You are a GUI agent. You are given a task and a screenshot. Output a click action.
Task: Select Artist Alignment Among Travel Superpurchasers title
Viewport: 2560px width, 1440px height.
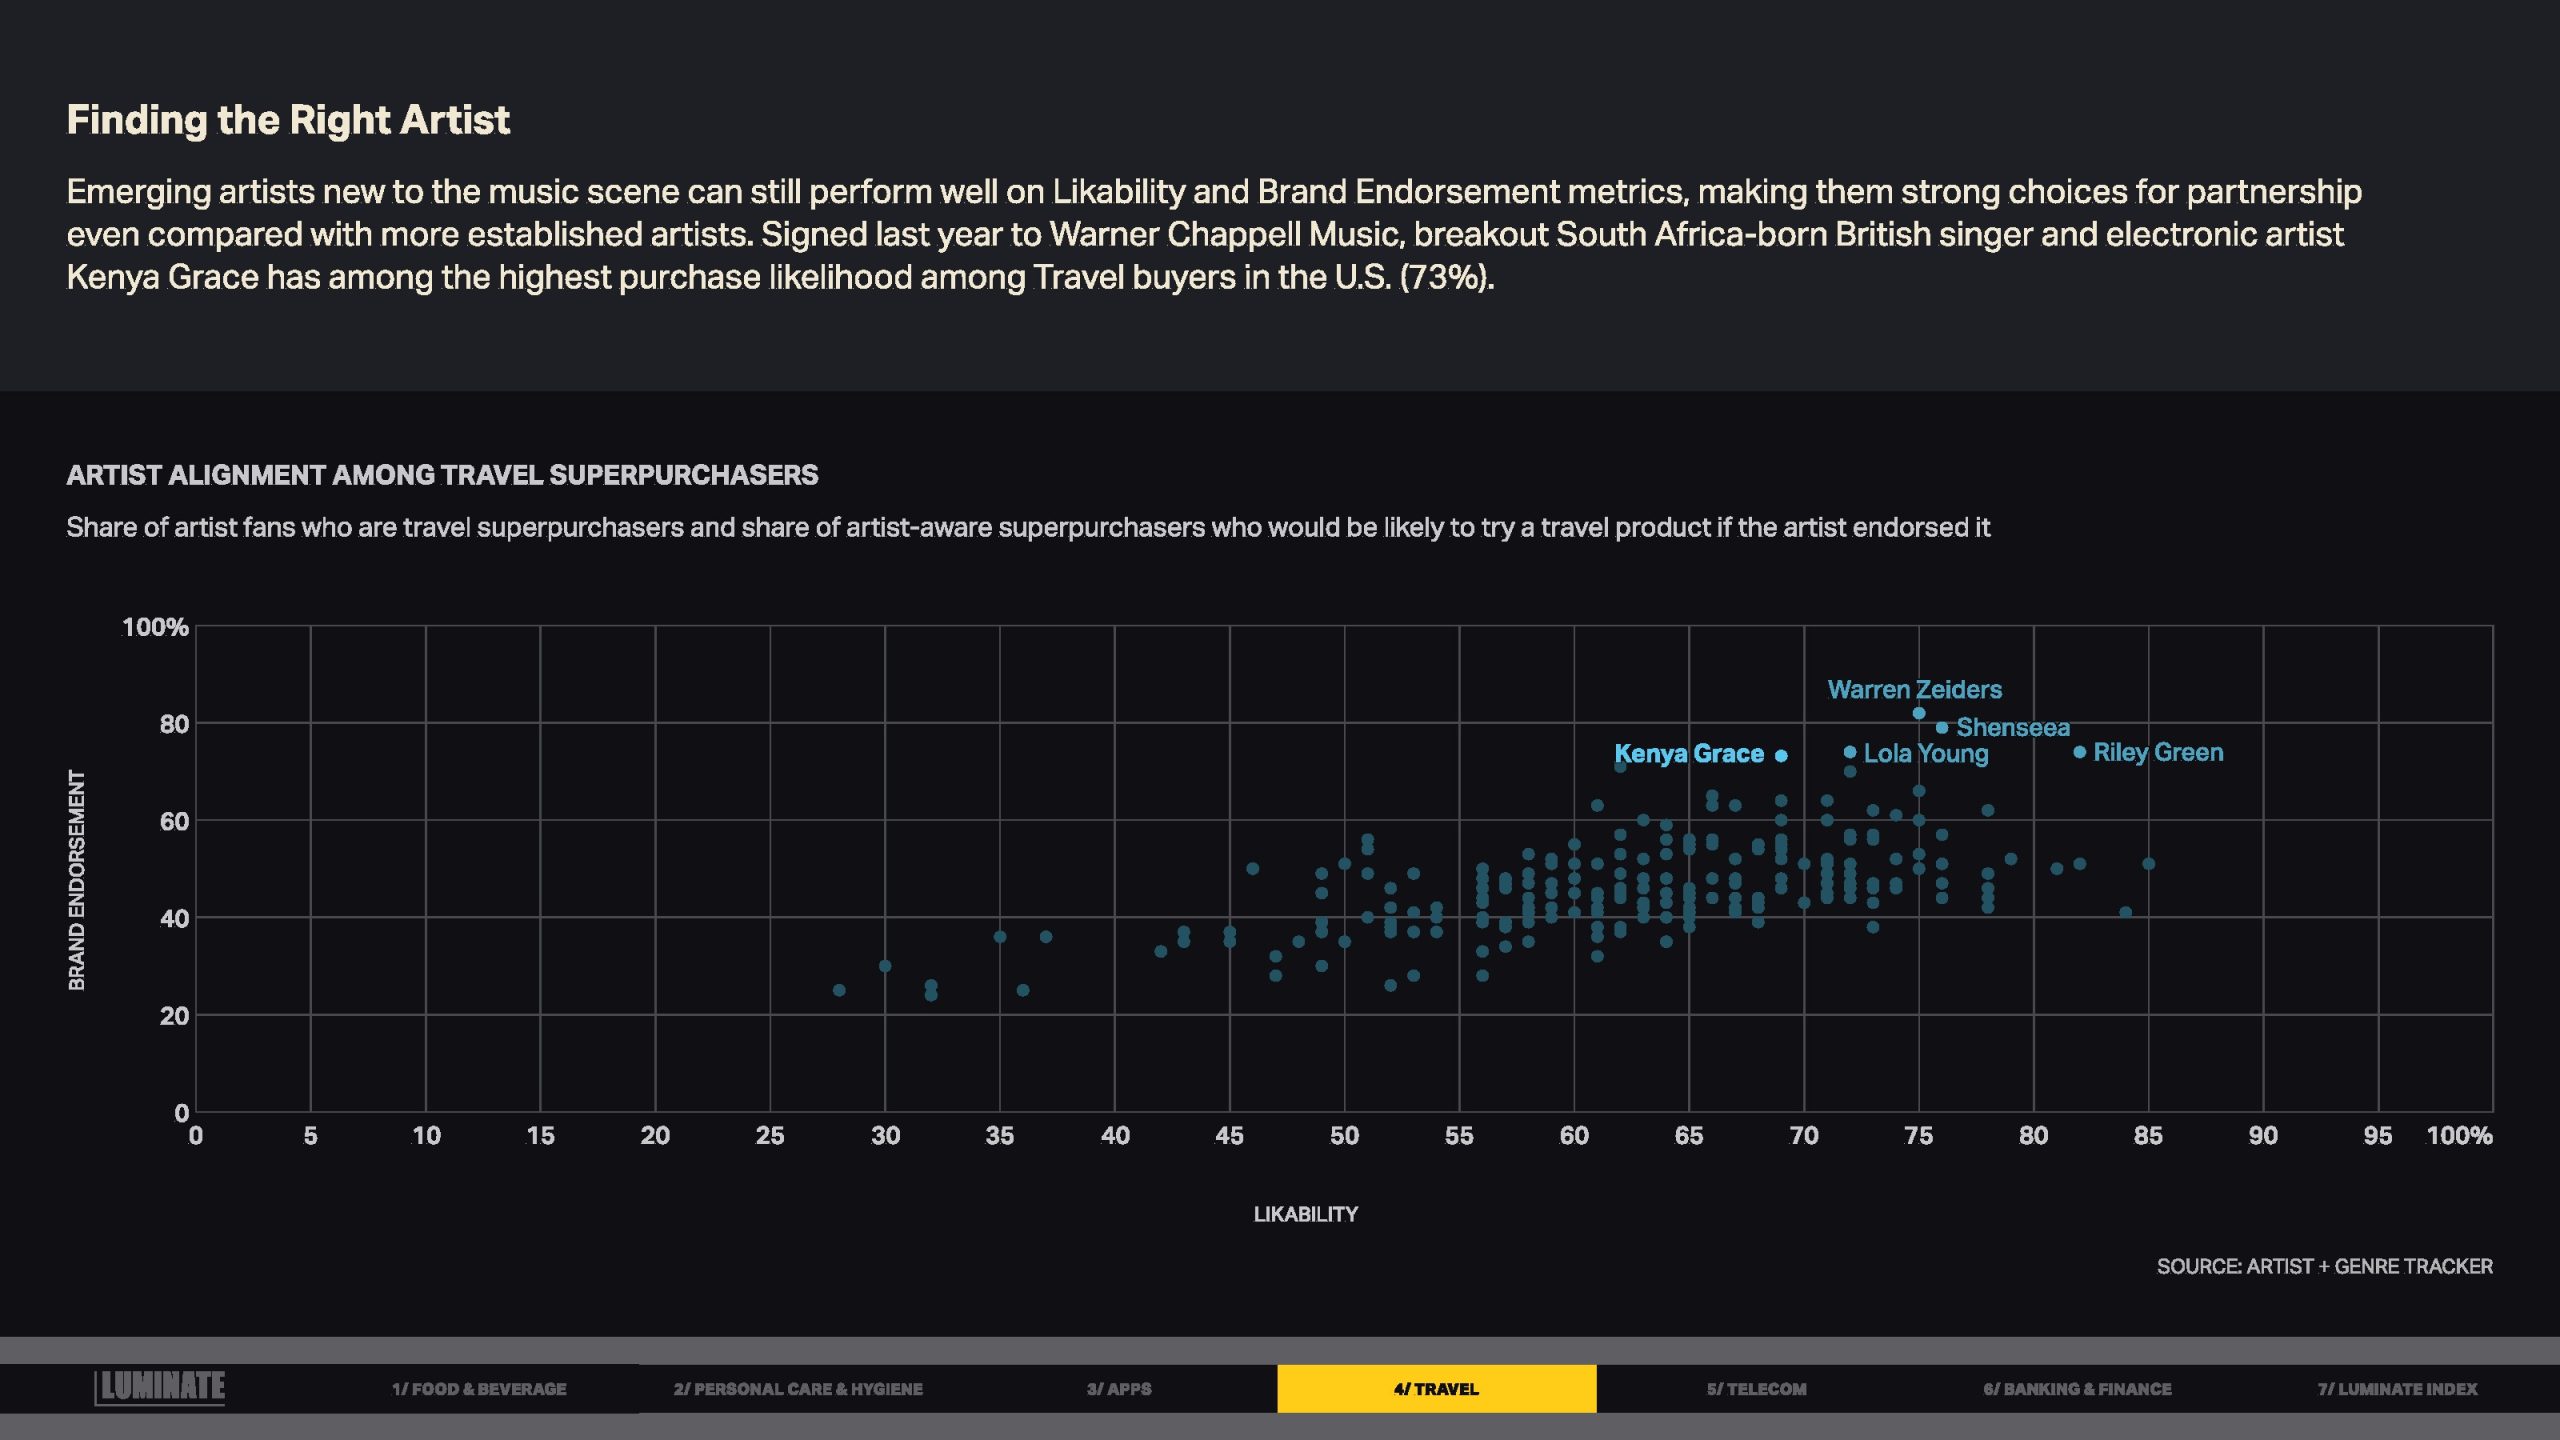click(x=442, y=475)
